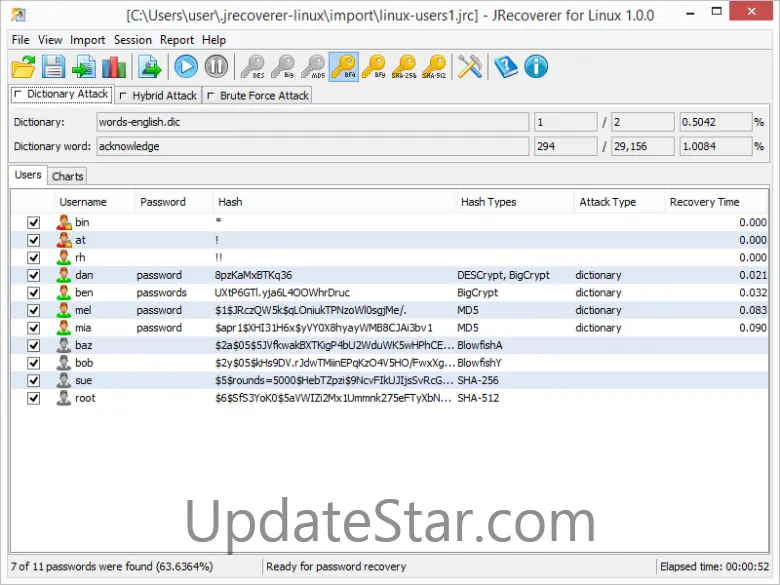780x585 pixels.
Task: Select sue's SHA-256 hash type cell
Action: click(x=478, y=381)
